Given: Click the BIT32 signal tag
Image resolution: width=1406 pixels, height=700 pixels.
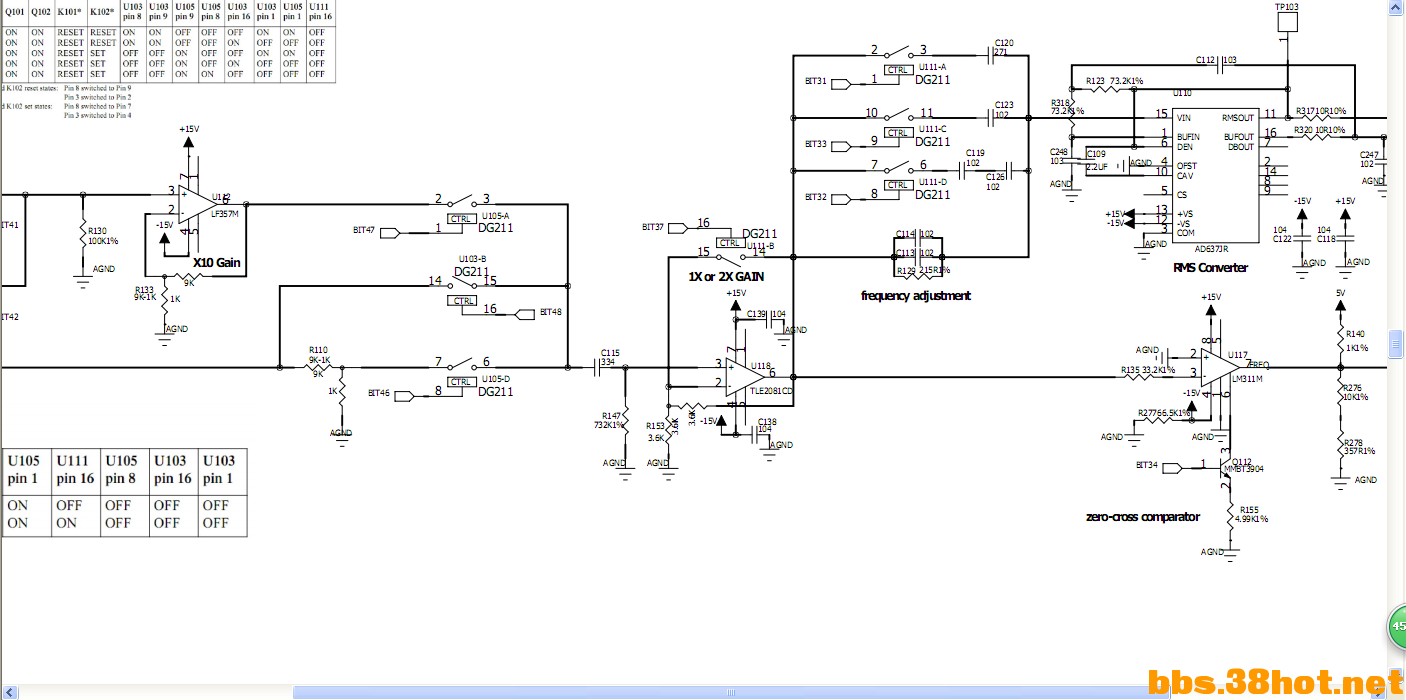Looking at the screenshot, I should (816, 197).
